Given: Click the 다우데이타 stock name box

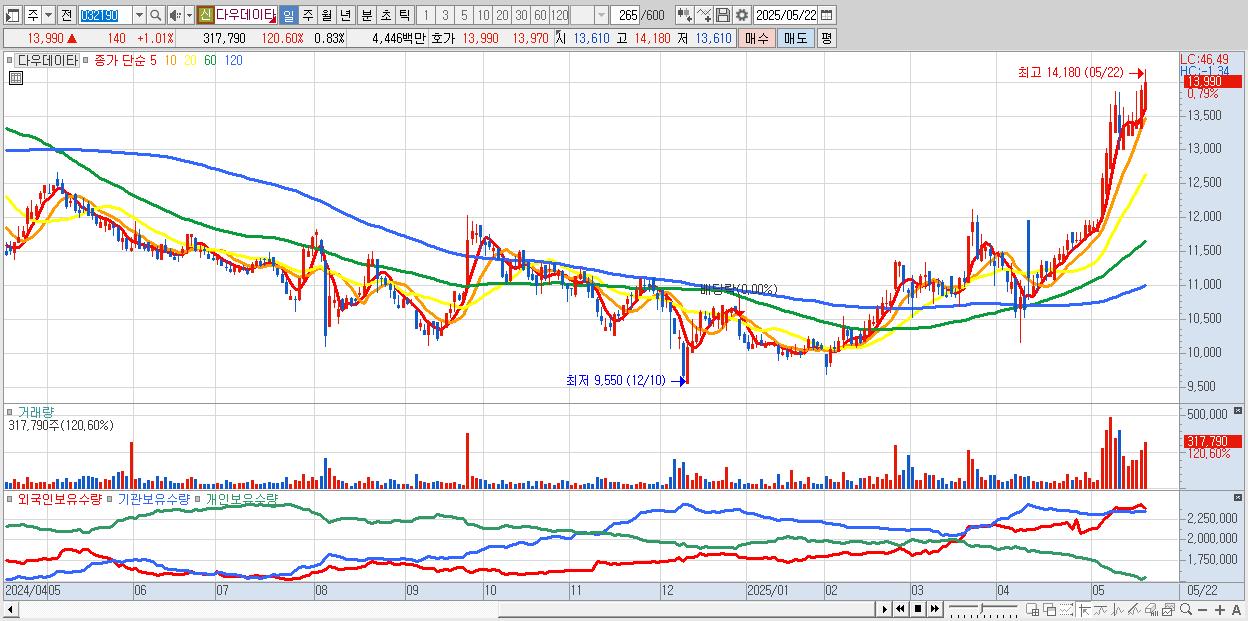Looking at the screenshot, I should pos(245,15).
